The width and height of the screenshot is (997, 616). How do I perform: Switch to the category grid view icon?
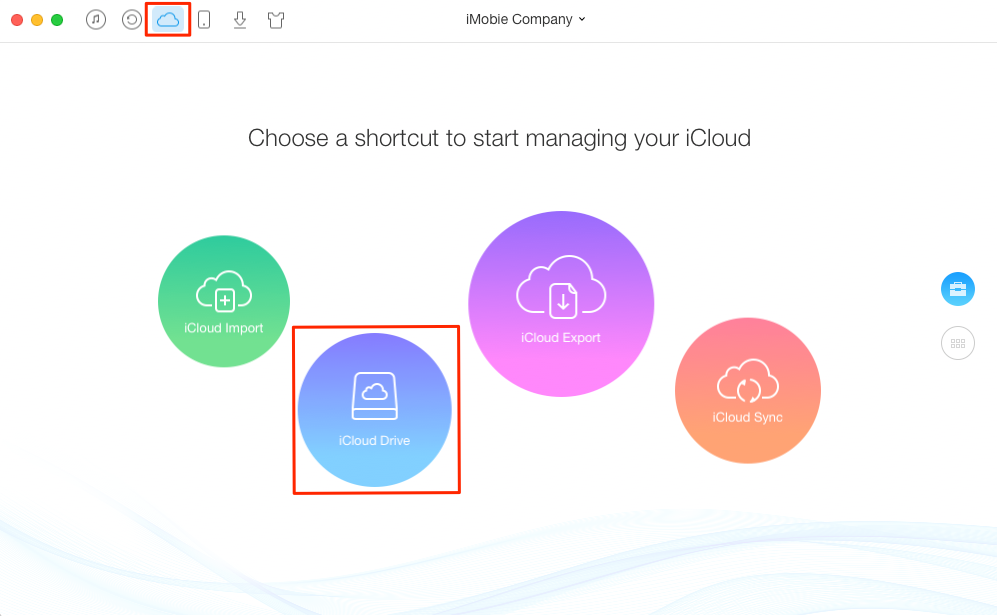pyautogui.click(x=958, y=343)
